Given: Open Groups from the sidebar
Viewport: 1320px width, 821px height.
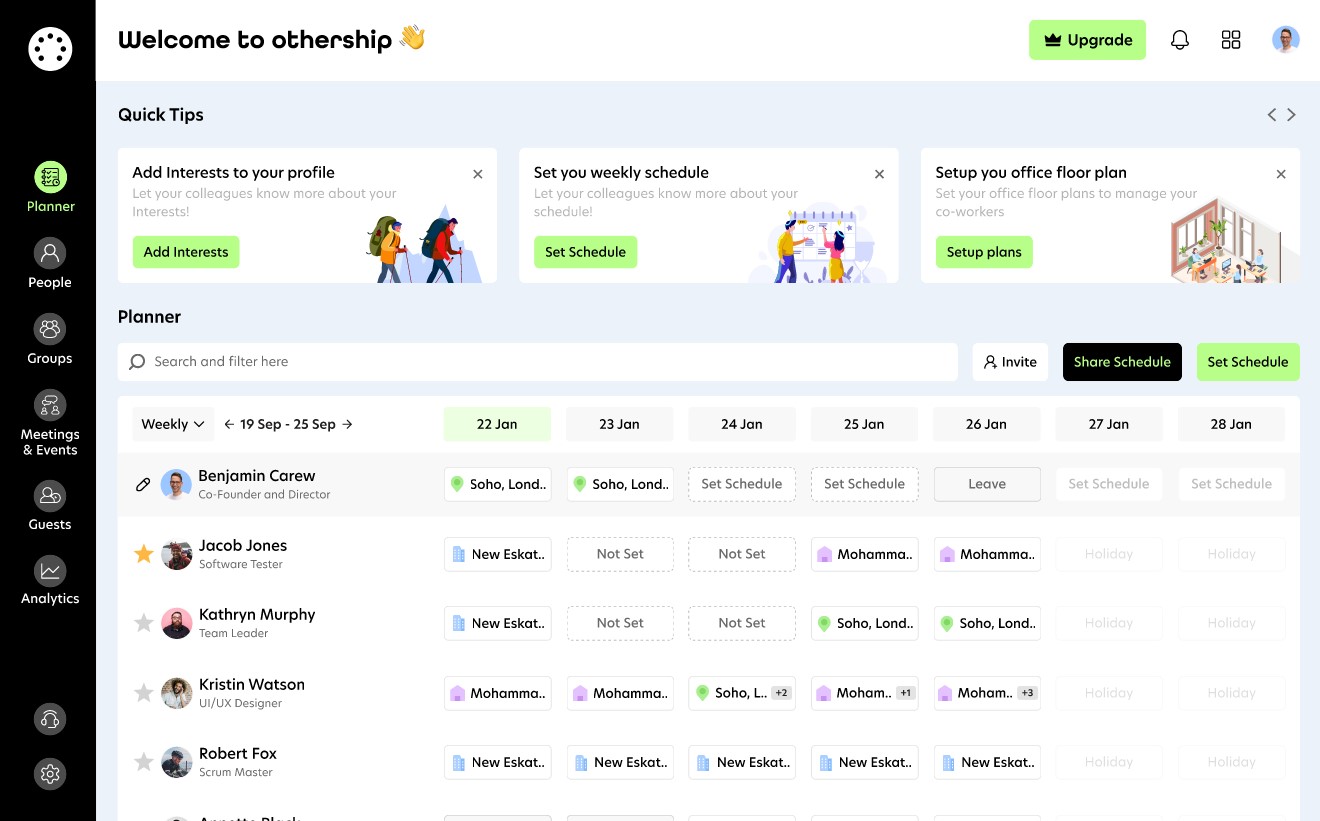Looking at the screenshot, I should pos(50,338).
